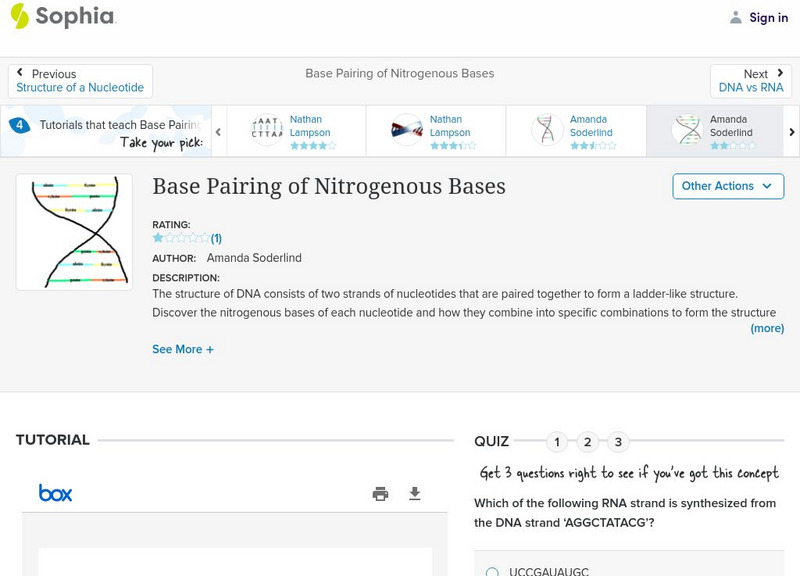Image resolution: width=800 pixels, height=576 pixels.
Task: Click the Box logo
Action: [55, 493]
